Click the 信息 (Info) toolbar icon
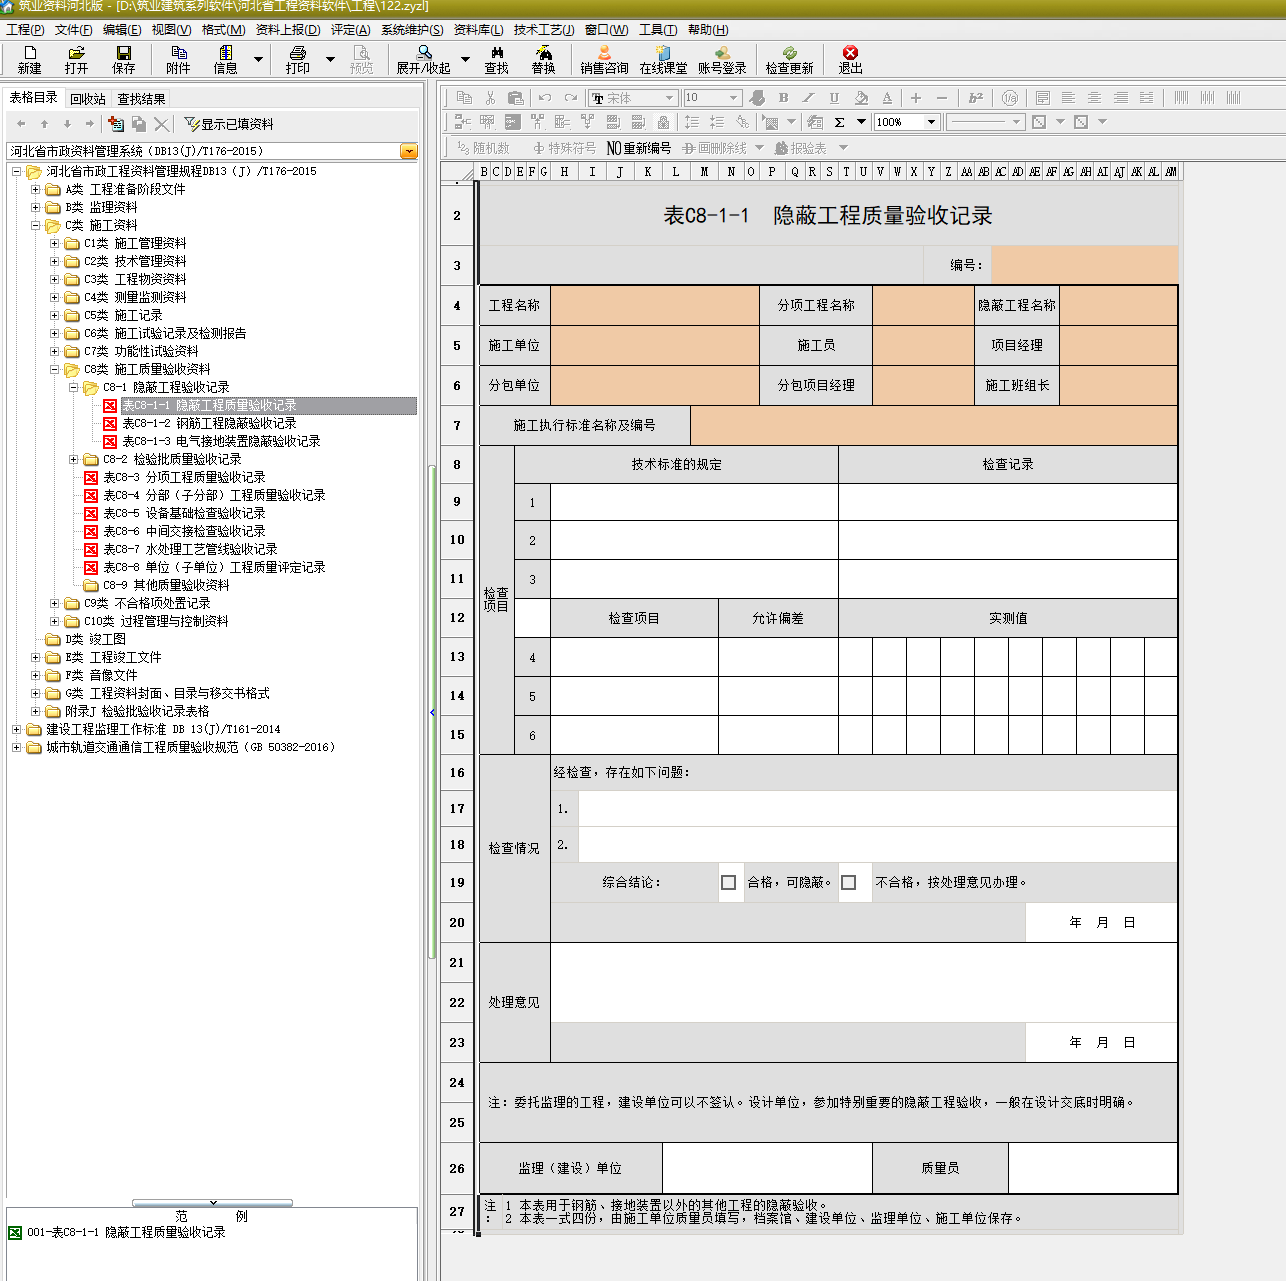This screenshot has width=1286, height=1281. click(226, 60)
